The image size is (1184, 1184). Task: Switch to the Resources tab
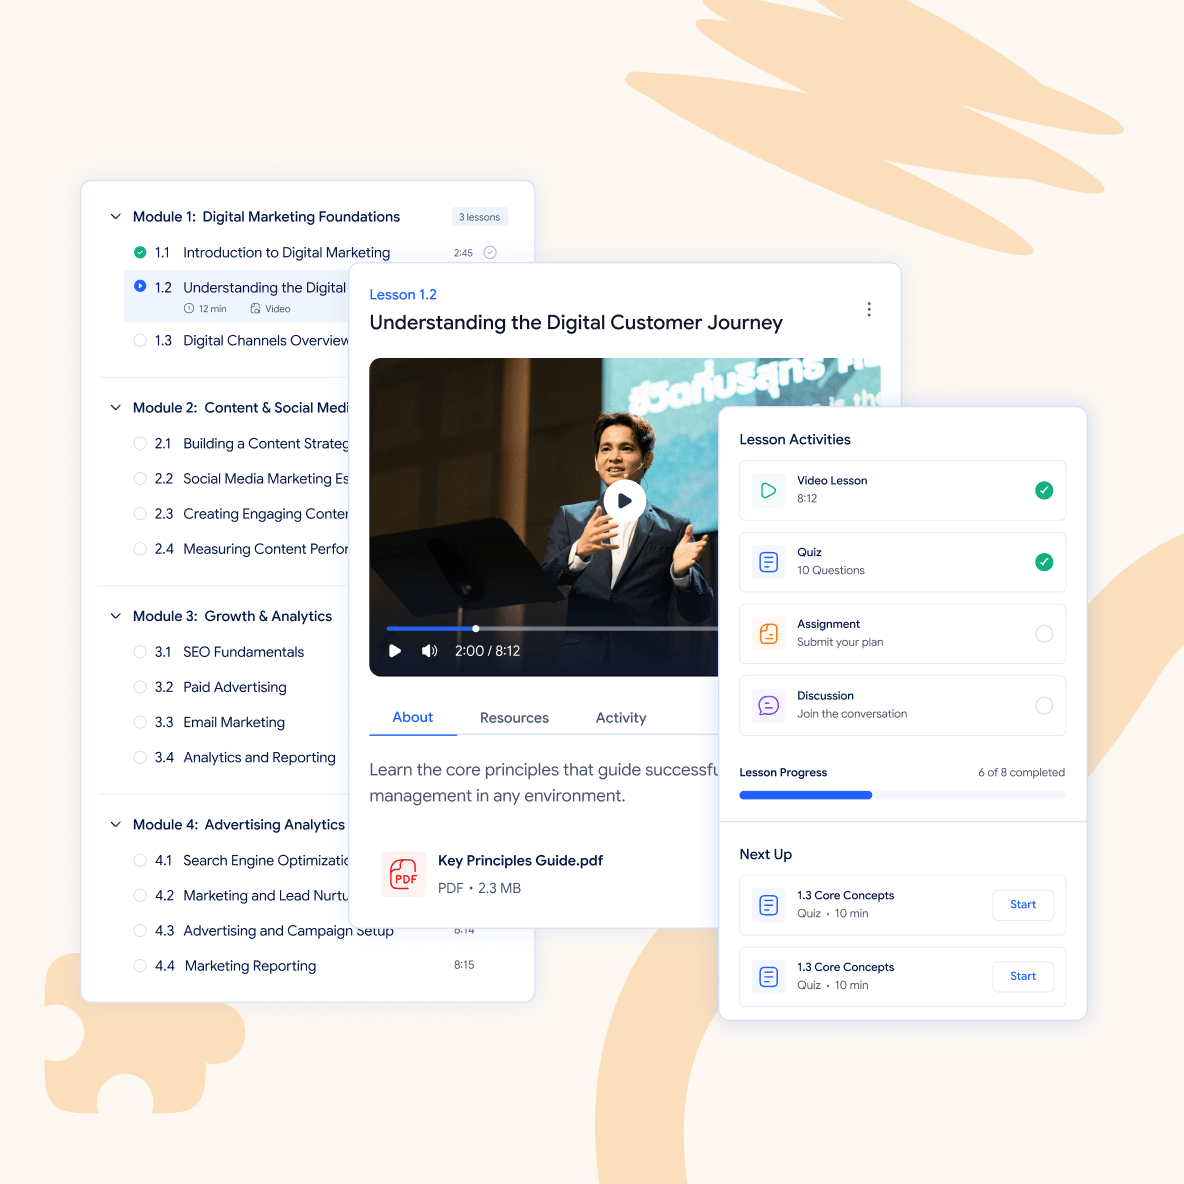click(514, 717)
